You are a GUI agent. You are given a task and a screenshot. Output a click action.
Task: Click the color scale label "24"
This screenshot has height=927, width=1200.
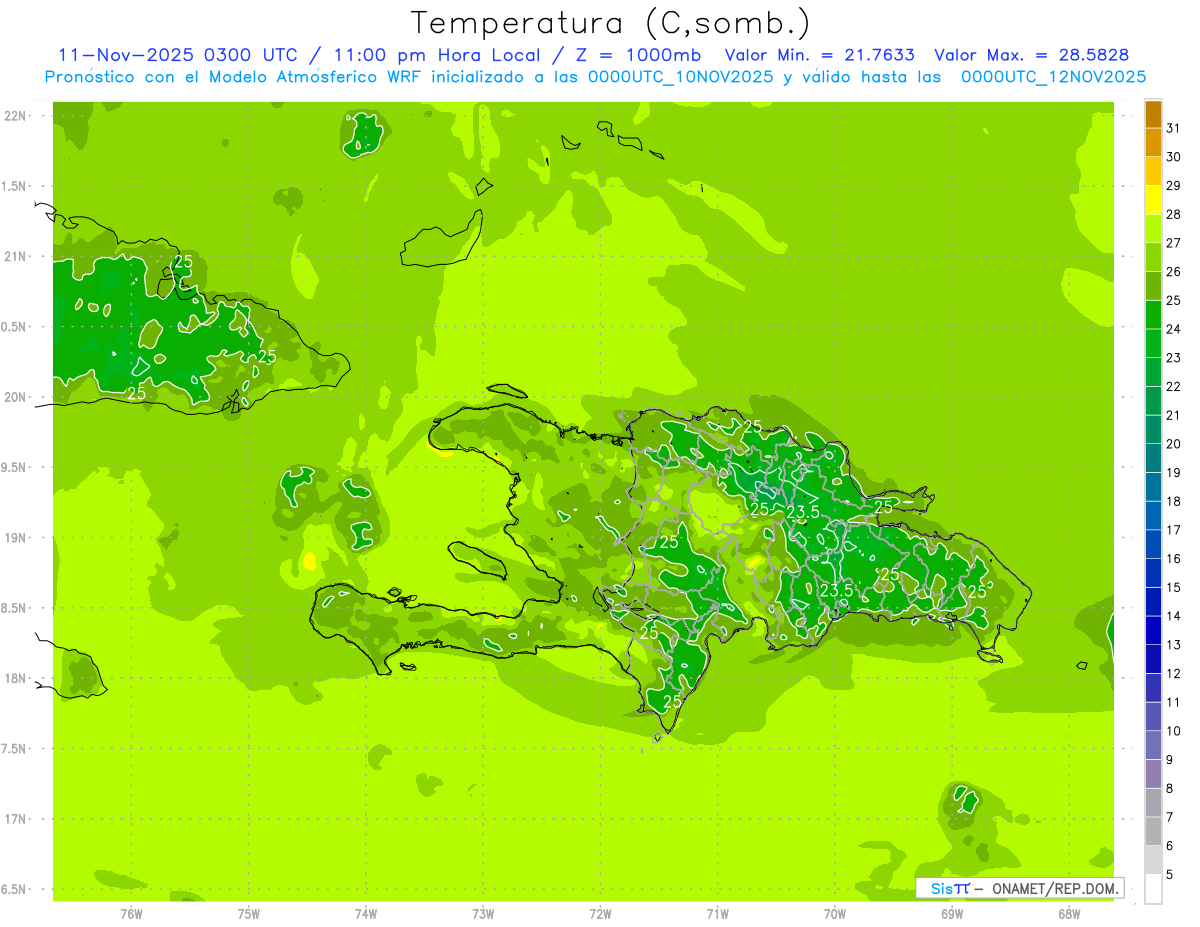[1173, 329]
